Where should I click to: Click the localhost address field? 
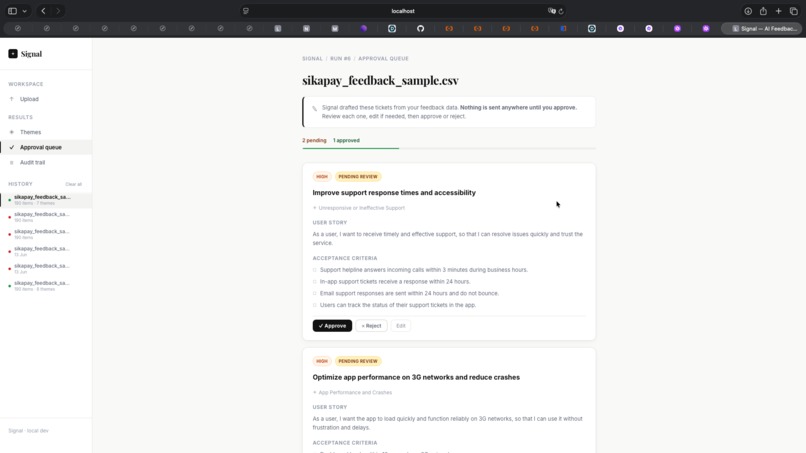click(x=403, y=11)
